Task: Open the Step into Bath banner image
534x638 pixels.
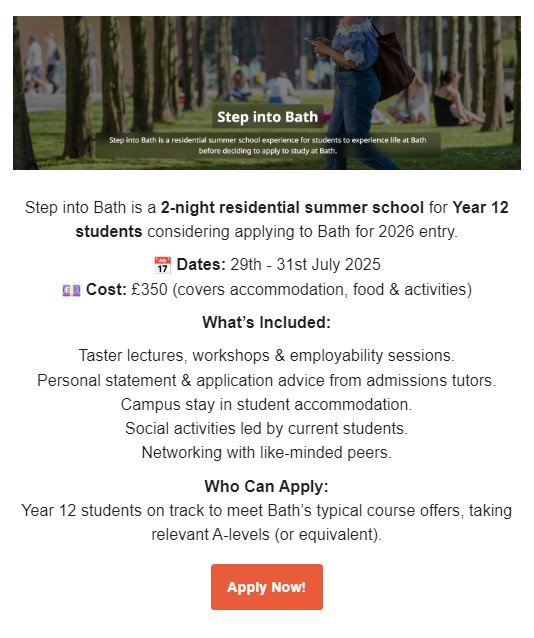Action: [x=267, y=93]
